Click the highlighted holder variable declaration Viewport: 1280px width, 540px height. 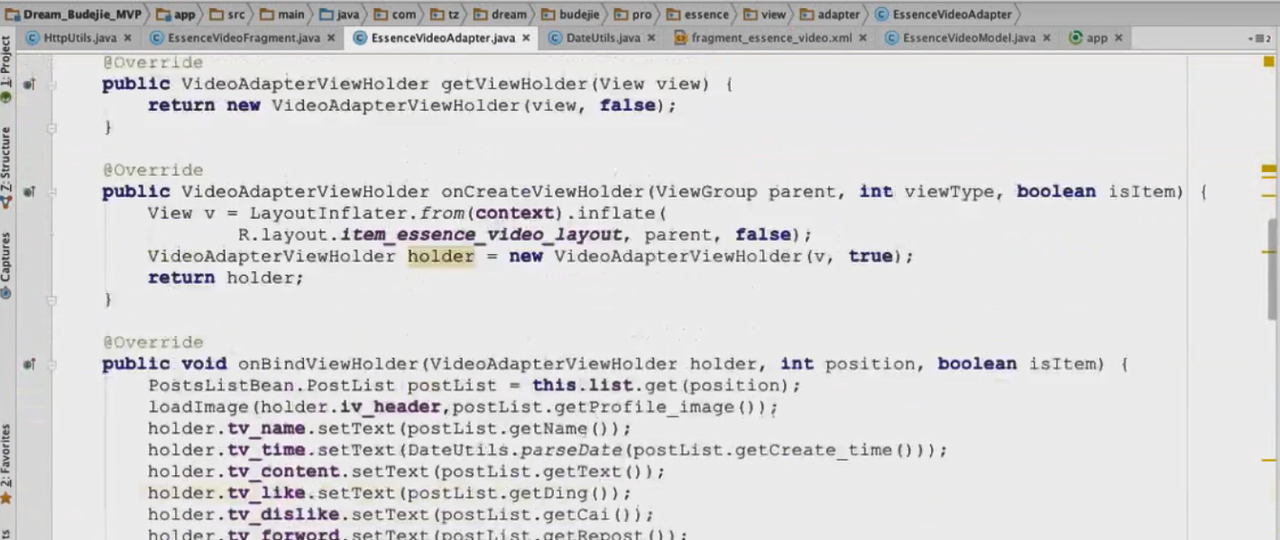[440, 256]
